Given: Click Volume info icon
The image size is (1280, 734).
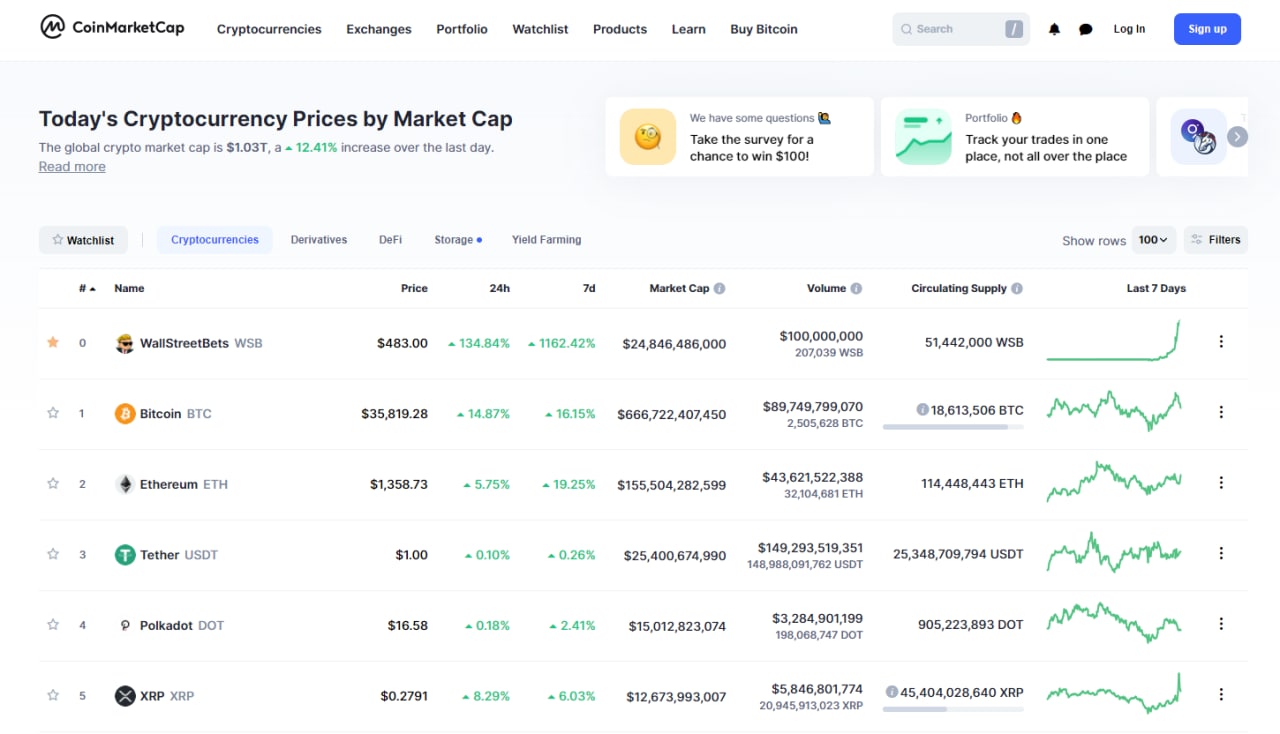Looking at the screenshot, I should coord(856,288).
